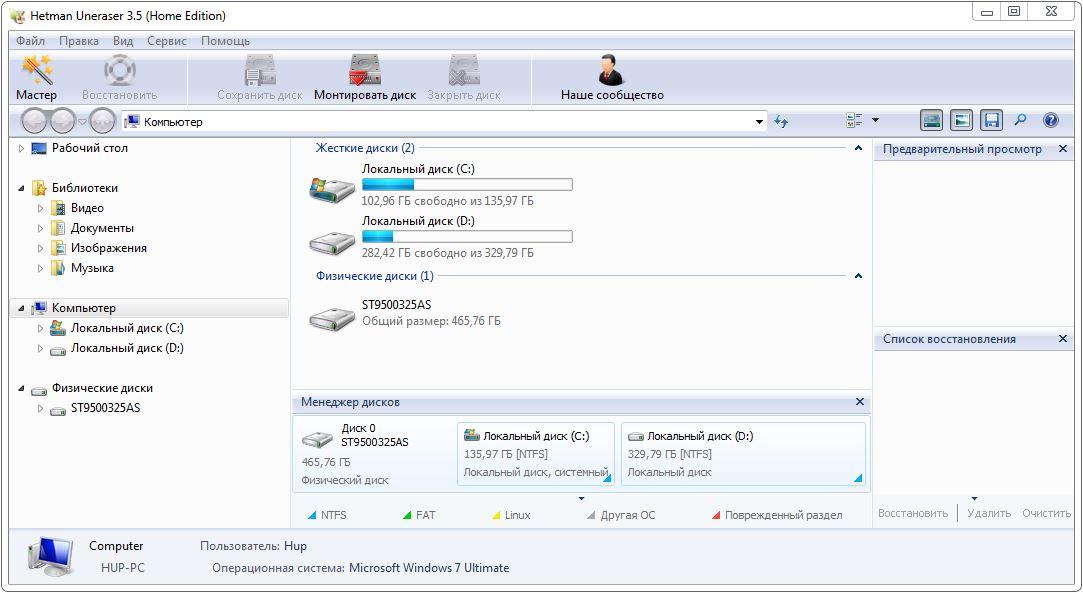This screenshot has height=594, width=1083.
Task: Click the yellow Linux legend marker
Action: pyautogui.click(x=496, y=515)
